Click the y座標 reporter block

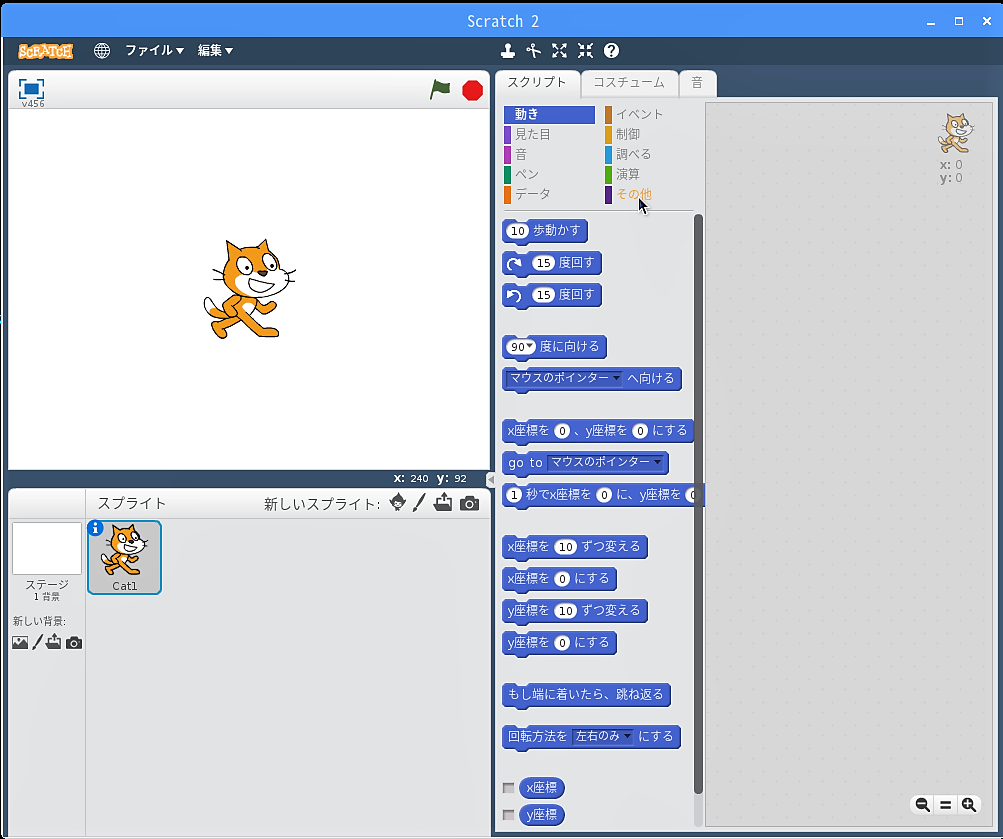click(x=542, y=815)
